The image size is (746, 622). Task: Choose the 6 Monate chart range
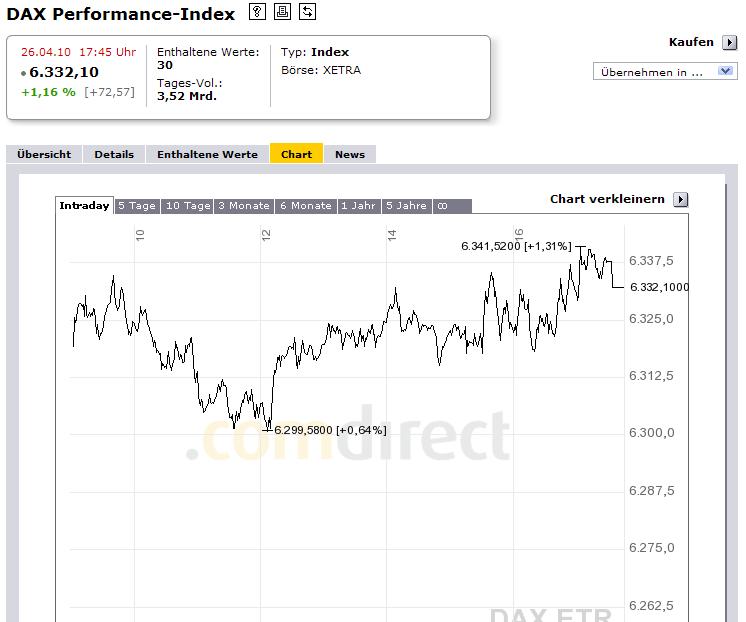point(306,206)
